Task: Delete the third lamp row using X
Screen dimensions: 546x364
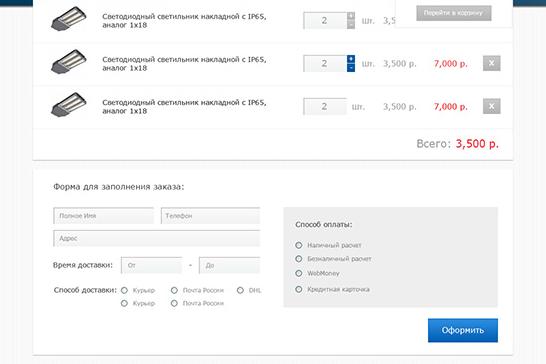Action: [491, 106]
